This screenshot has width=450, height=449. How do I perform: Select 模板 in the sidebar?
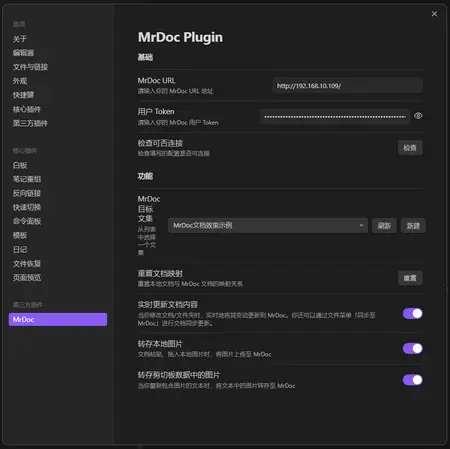(x=20, y=235)
